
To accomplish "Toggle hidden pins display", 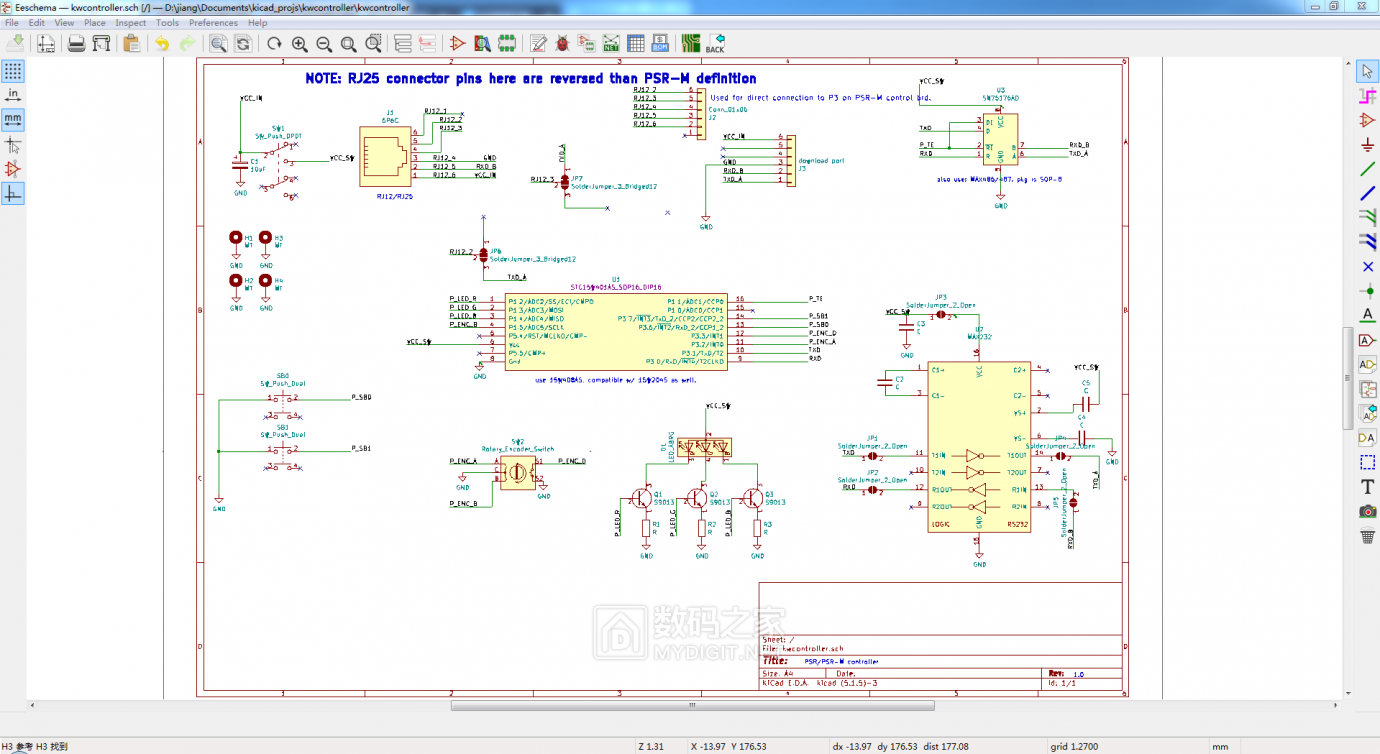I will (13, 169).
